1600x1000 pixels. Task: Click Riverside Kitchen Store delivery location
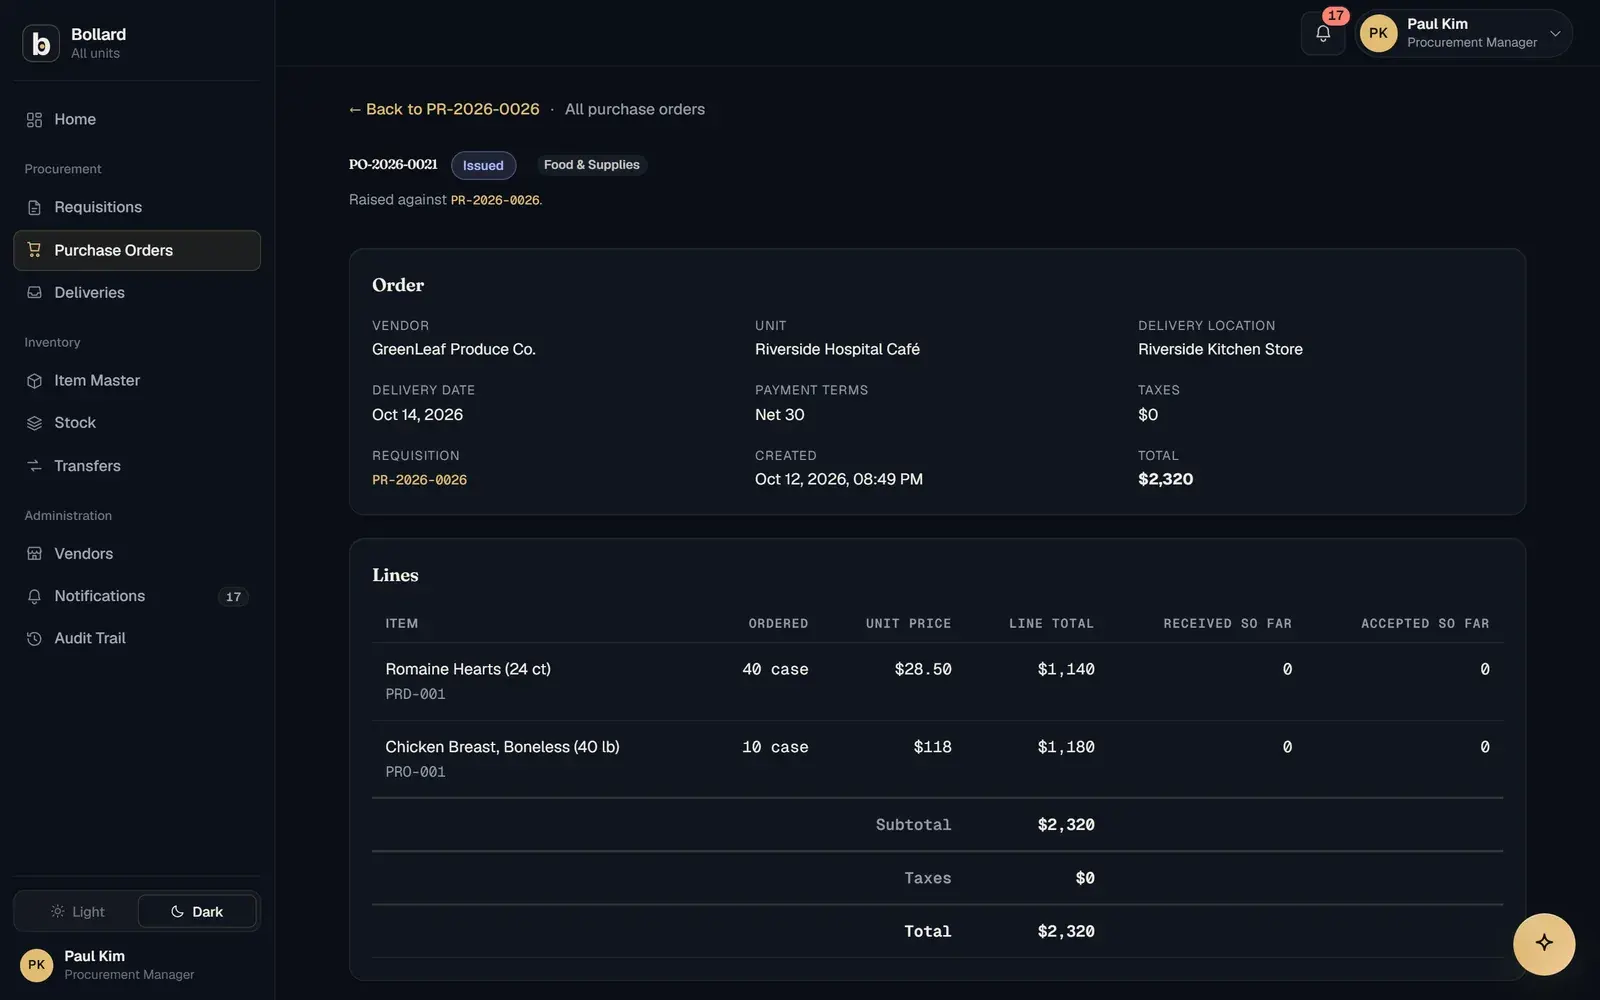[1220, 349]
